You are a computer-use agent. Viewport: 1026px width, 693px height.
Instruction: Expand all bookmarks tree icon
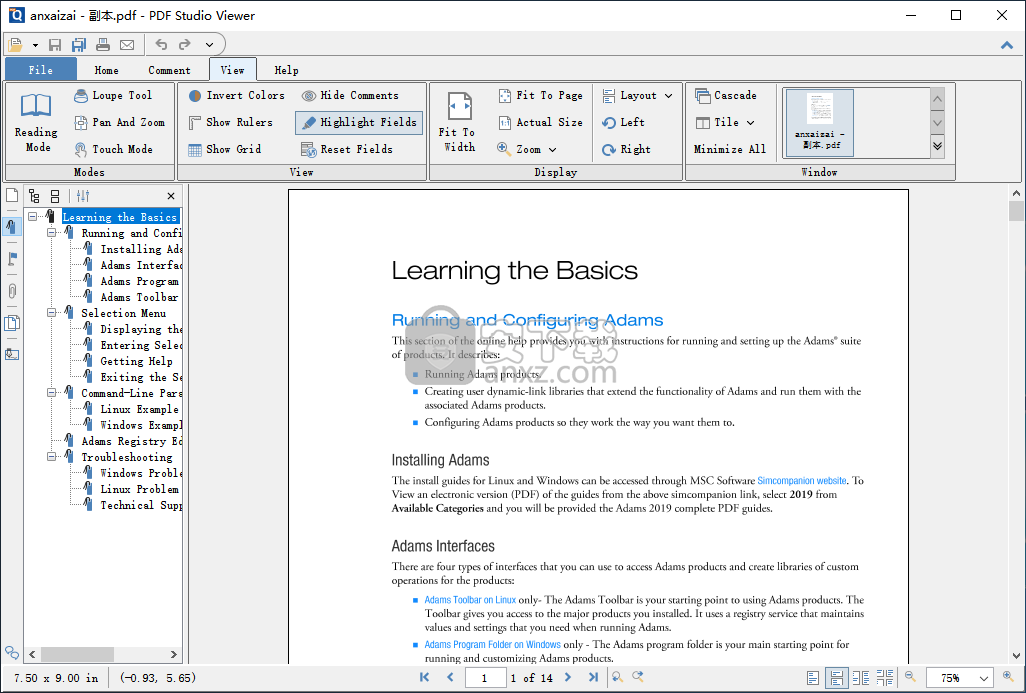pos(35,196)
